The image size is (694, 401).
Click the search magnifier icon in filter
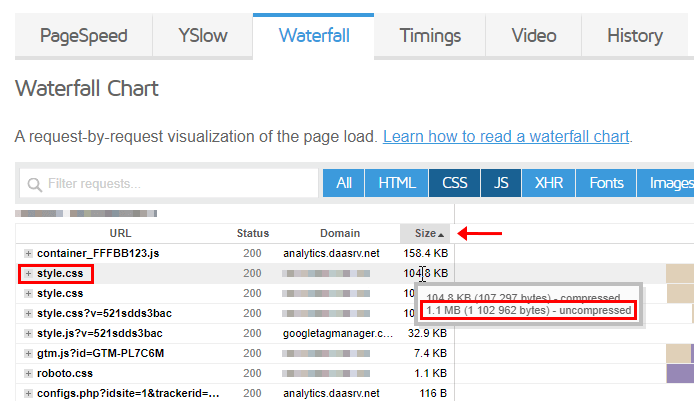point(35,184)
